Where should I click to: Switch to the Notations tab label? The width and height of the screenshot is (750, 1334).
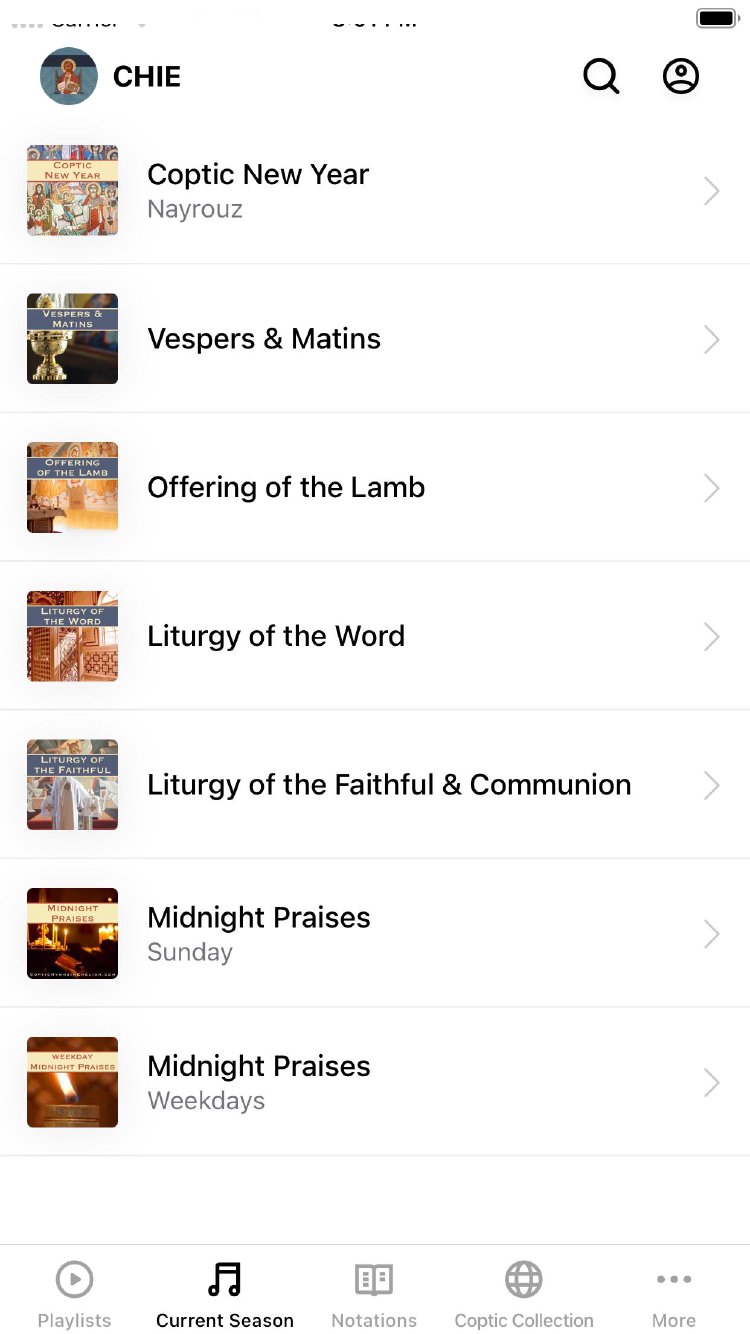pyautogui.click(x=374, y=1321)
